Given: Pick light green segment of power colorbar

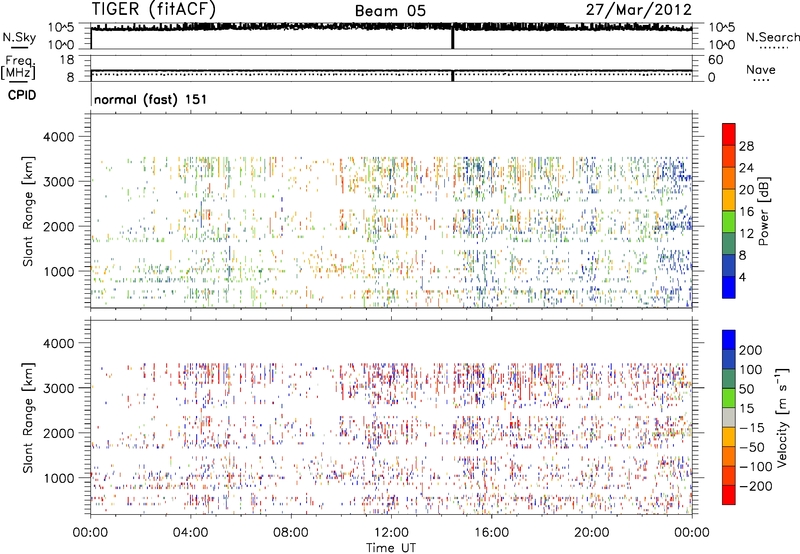Looking at the screenshot, I should pos(729,221).
